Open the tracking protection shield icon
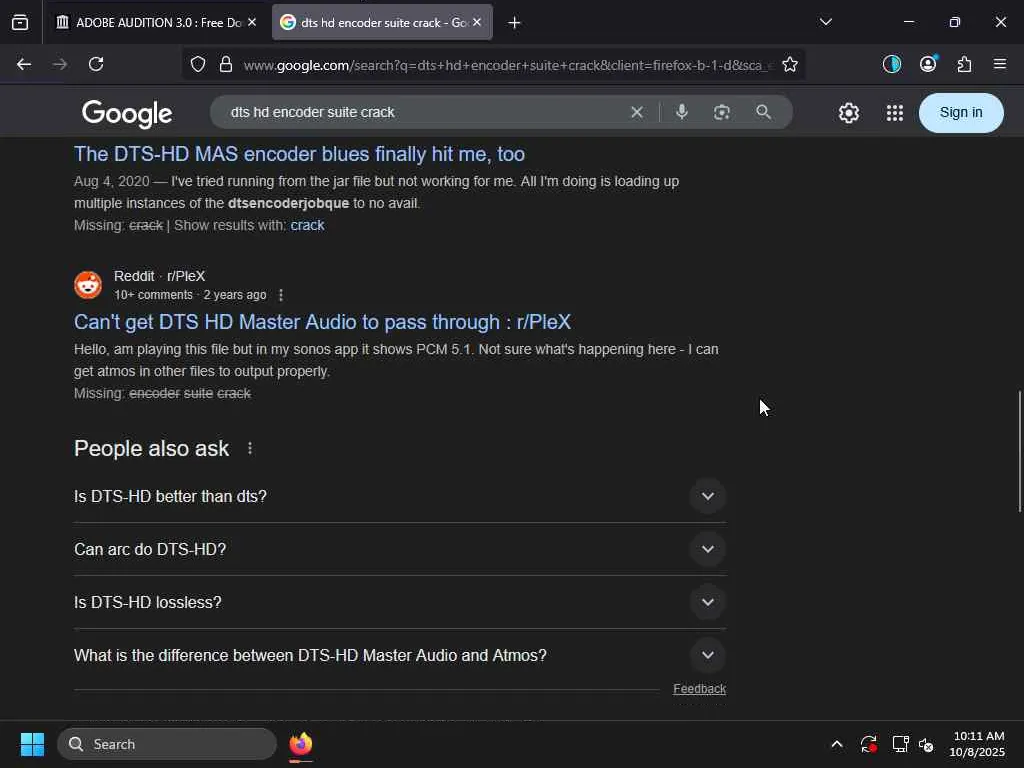Image resolution: width=1024 pixels, height=768 pixels. coord(198,64)
